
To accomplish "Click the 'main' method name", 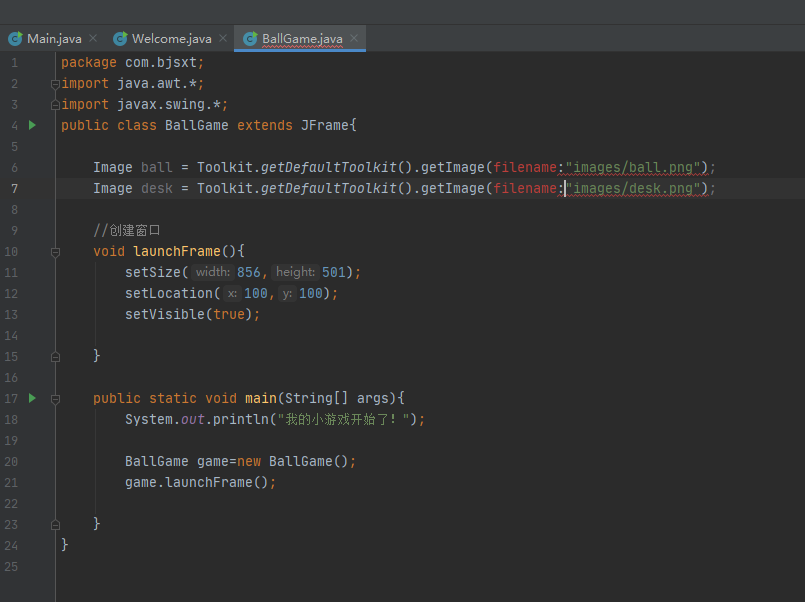I will pyautogui.click(x=261, y=399).
